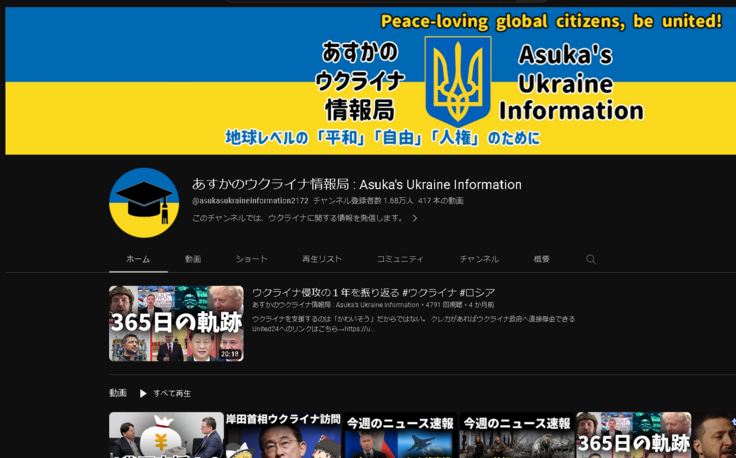The width and height of the screenshot is (736, 458).
Task: Click the channel description text このチャンネルでは
Action: [x=298, y=218]
